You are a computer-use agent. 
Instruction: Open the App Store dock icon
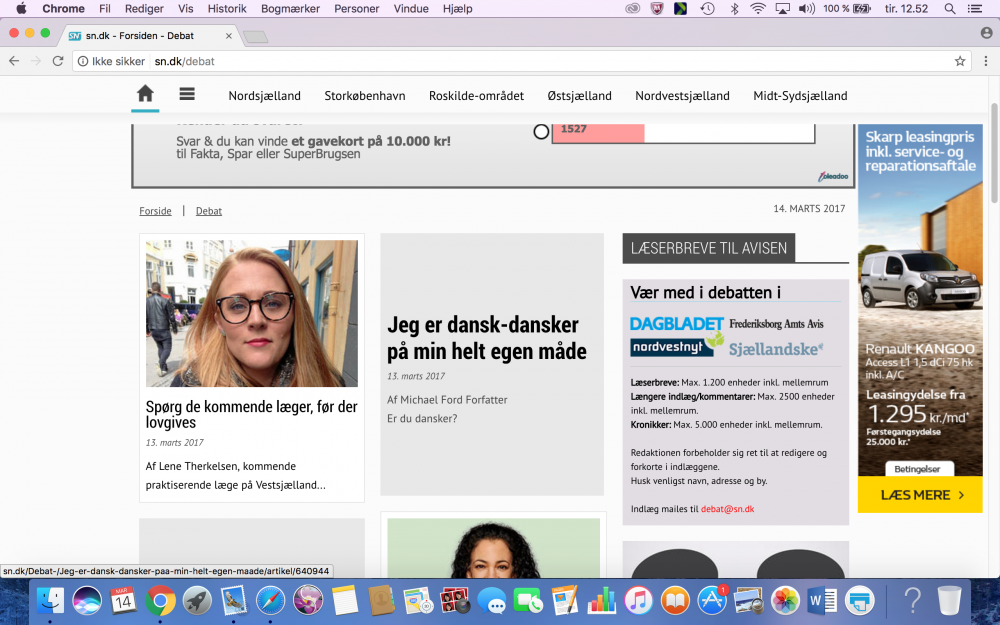coord(712,600)
